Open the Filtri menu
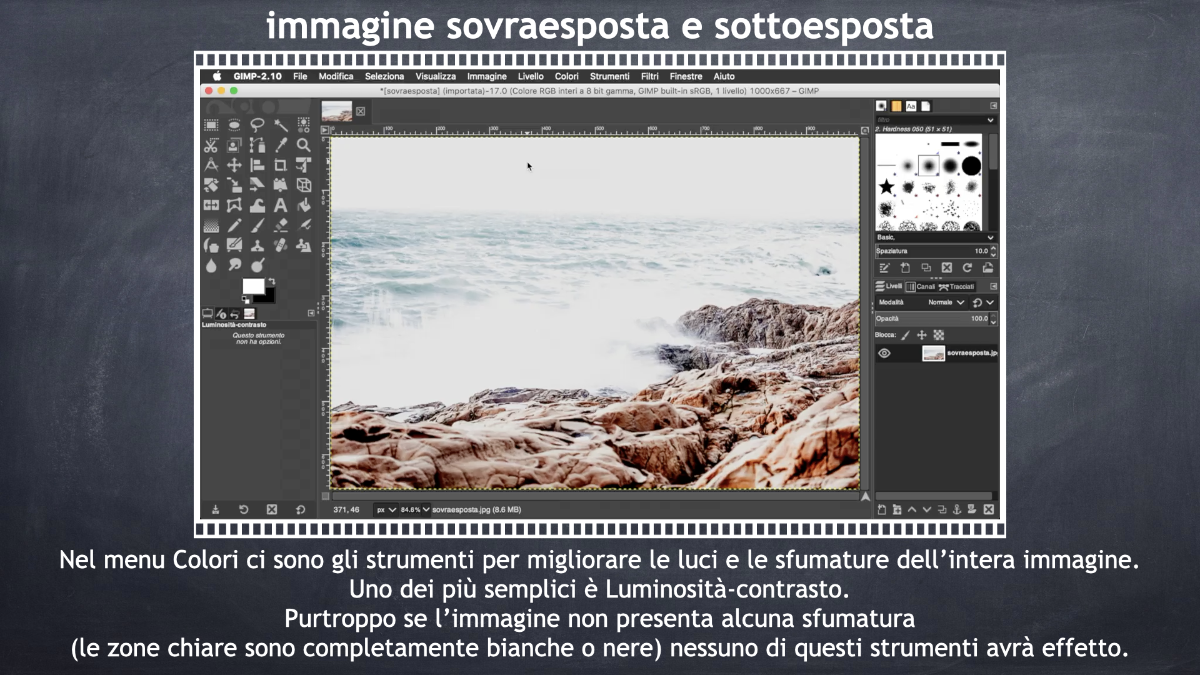 (x=650, y=76)
